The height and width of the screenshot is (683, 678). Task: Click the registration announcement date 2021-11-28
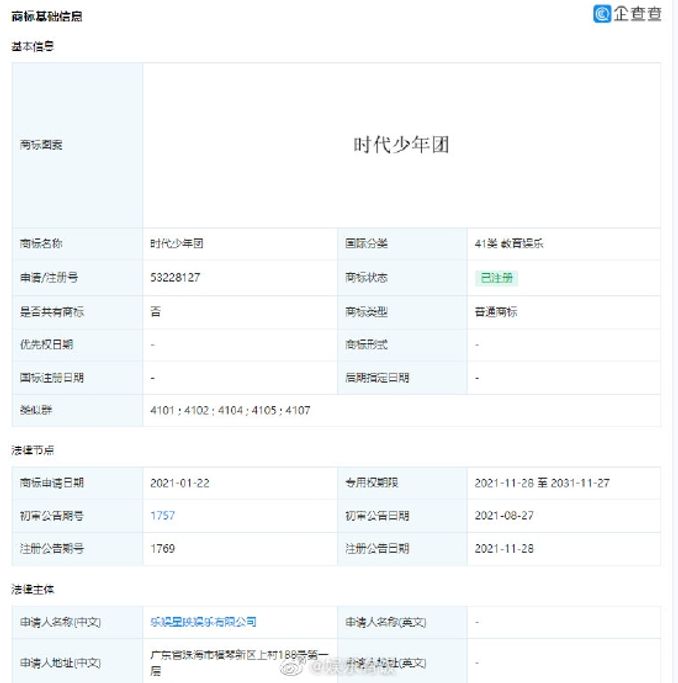click(x=505, y=549)
